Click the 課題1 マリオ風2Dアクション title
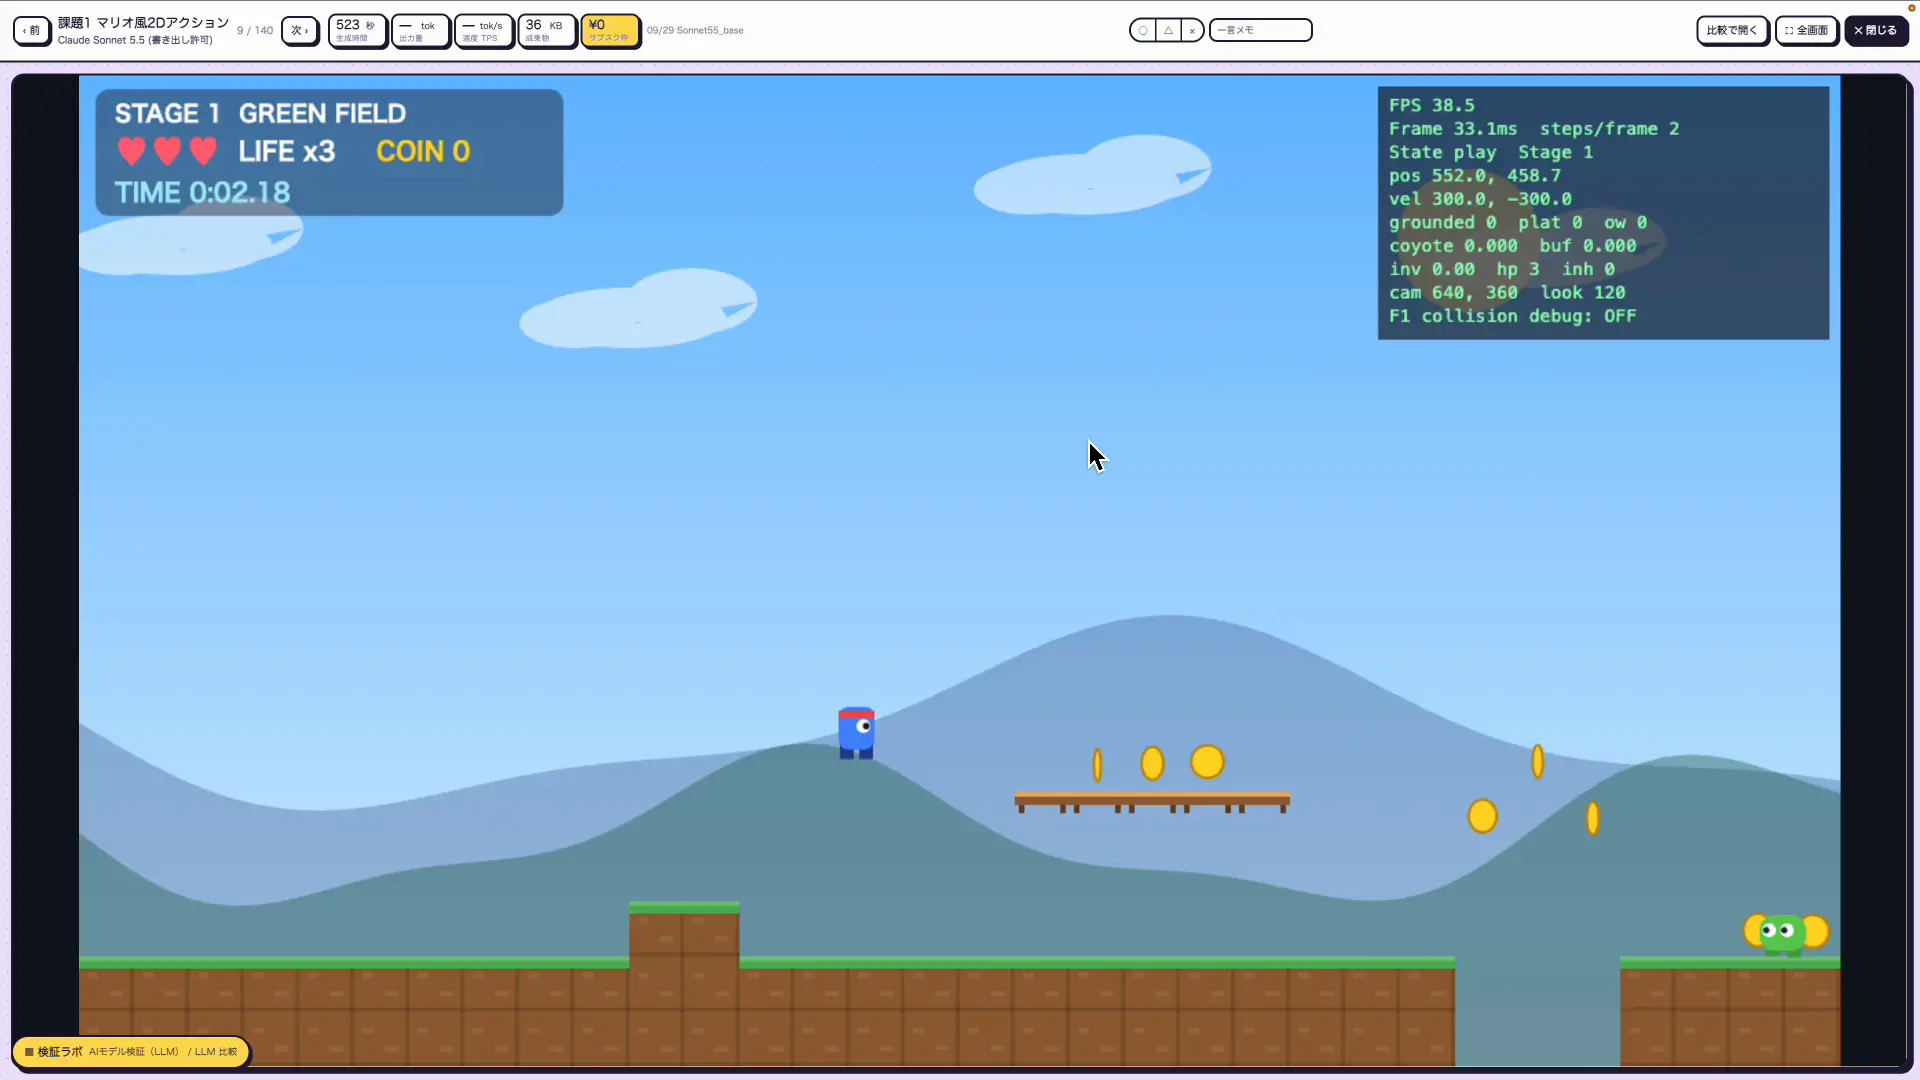The image size is (1920, 1080). [143, 22]
